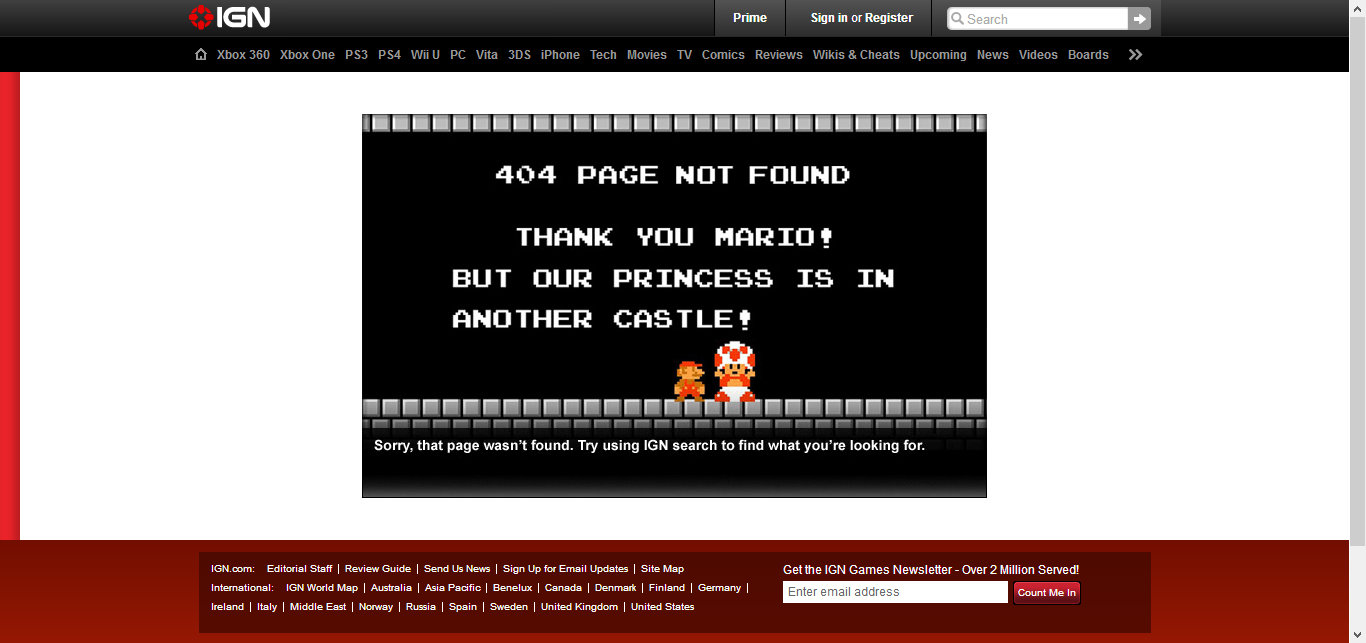Select the PS4 navigation item
Screen dimensions: 1366x643
tap(389, 55)
